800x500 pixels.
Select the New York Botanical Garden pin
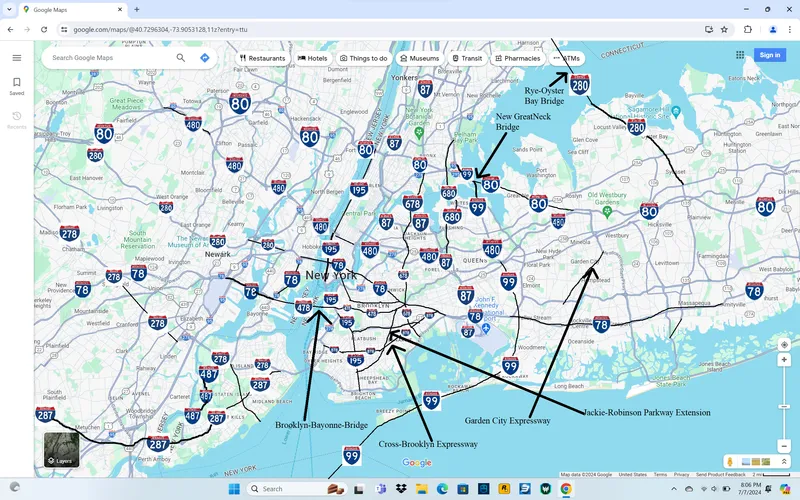[x=419, y=133]
